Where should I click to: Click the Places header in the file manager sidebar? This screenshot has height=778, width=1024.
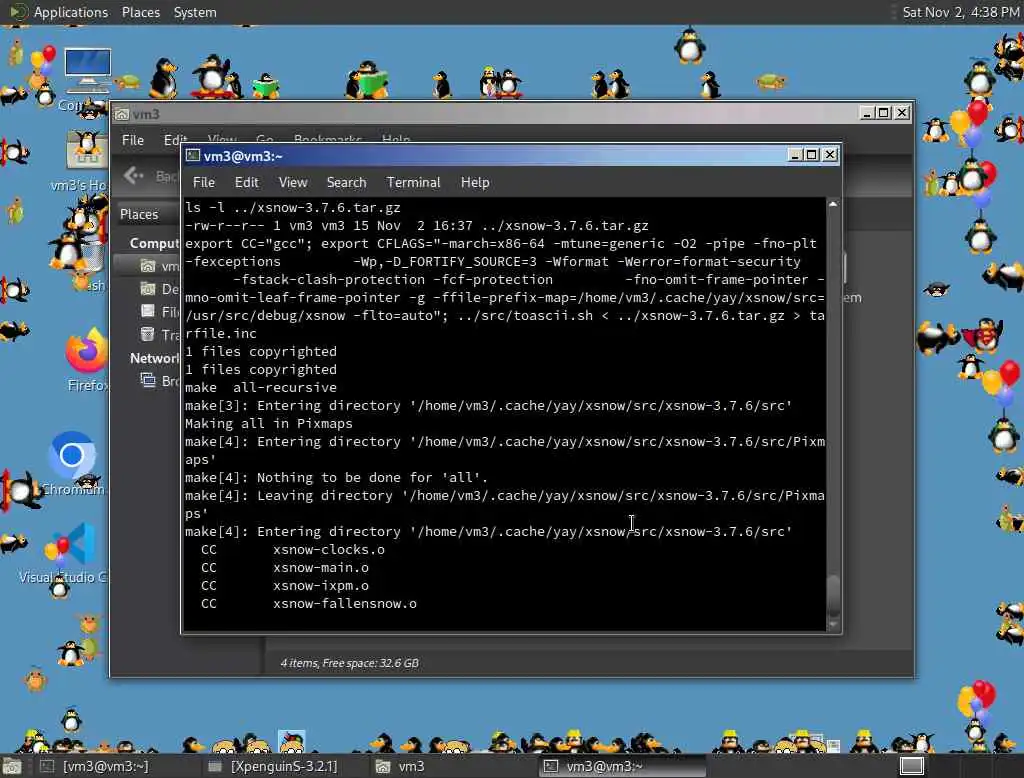click(139, 214)
